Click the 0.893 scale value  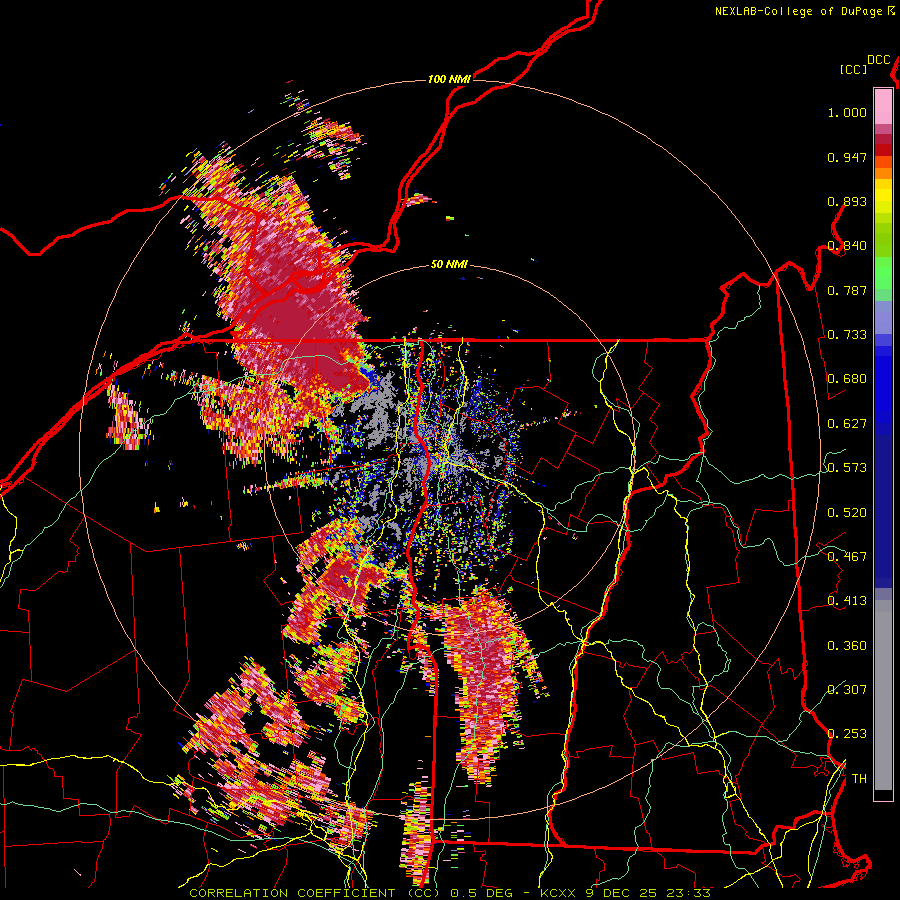click(x=847, y=201)
